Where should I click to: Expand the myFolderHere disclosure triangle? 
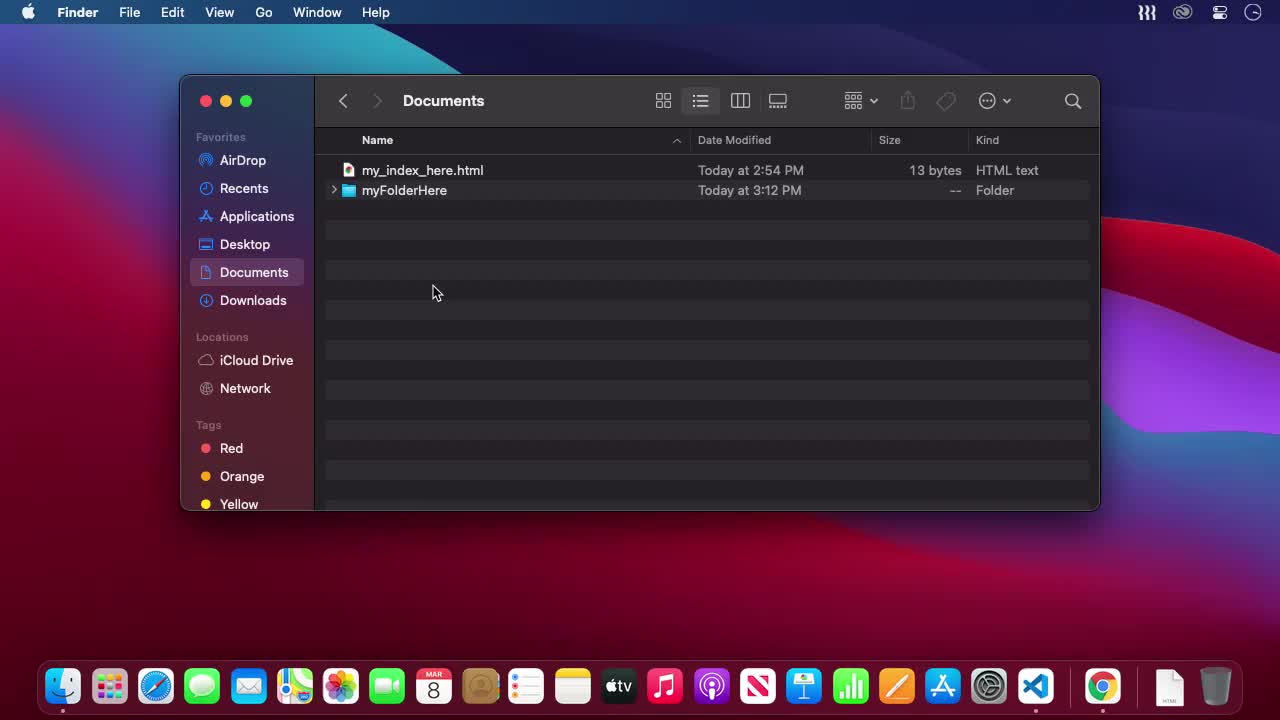(x=334, y=190)
